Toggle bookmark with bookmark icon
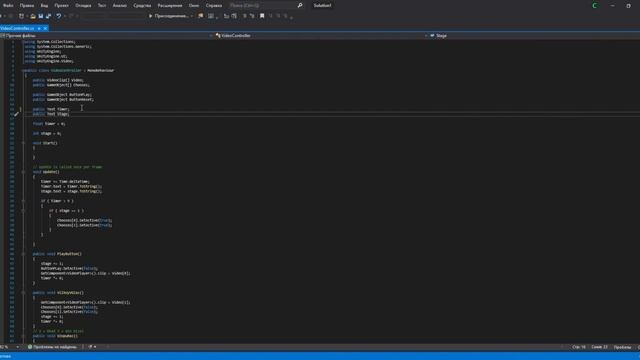Image resolution: width=640 pixels, height=360 pixels. 262,16
